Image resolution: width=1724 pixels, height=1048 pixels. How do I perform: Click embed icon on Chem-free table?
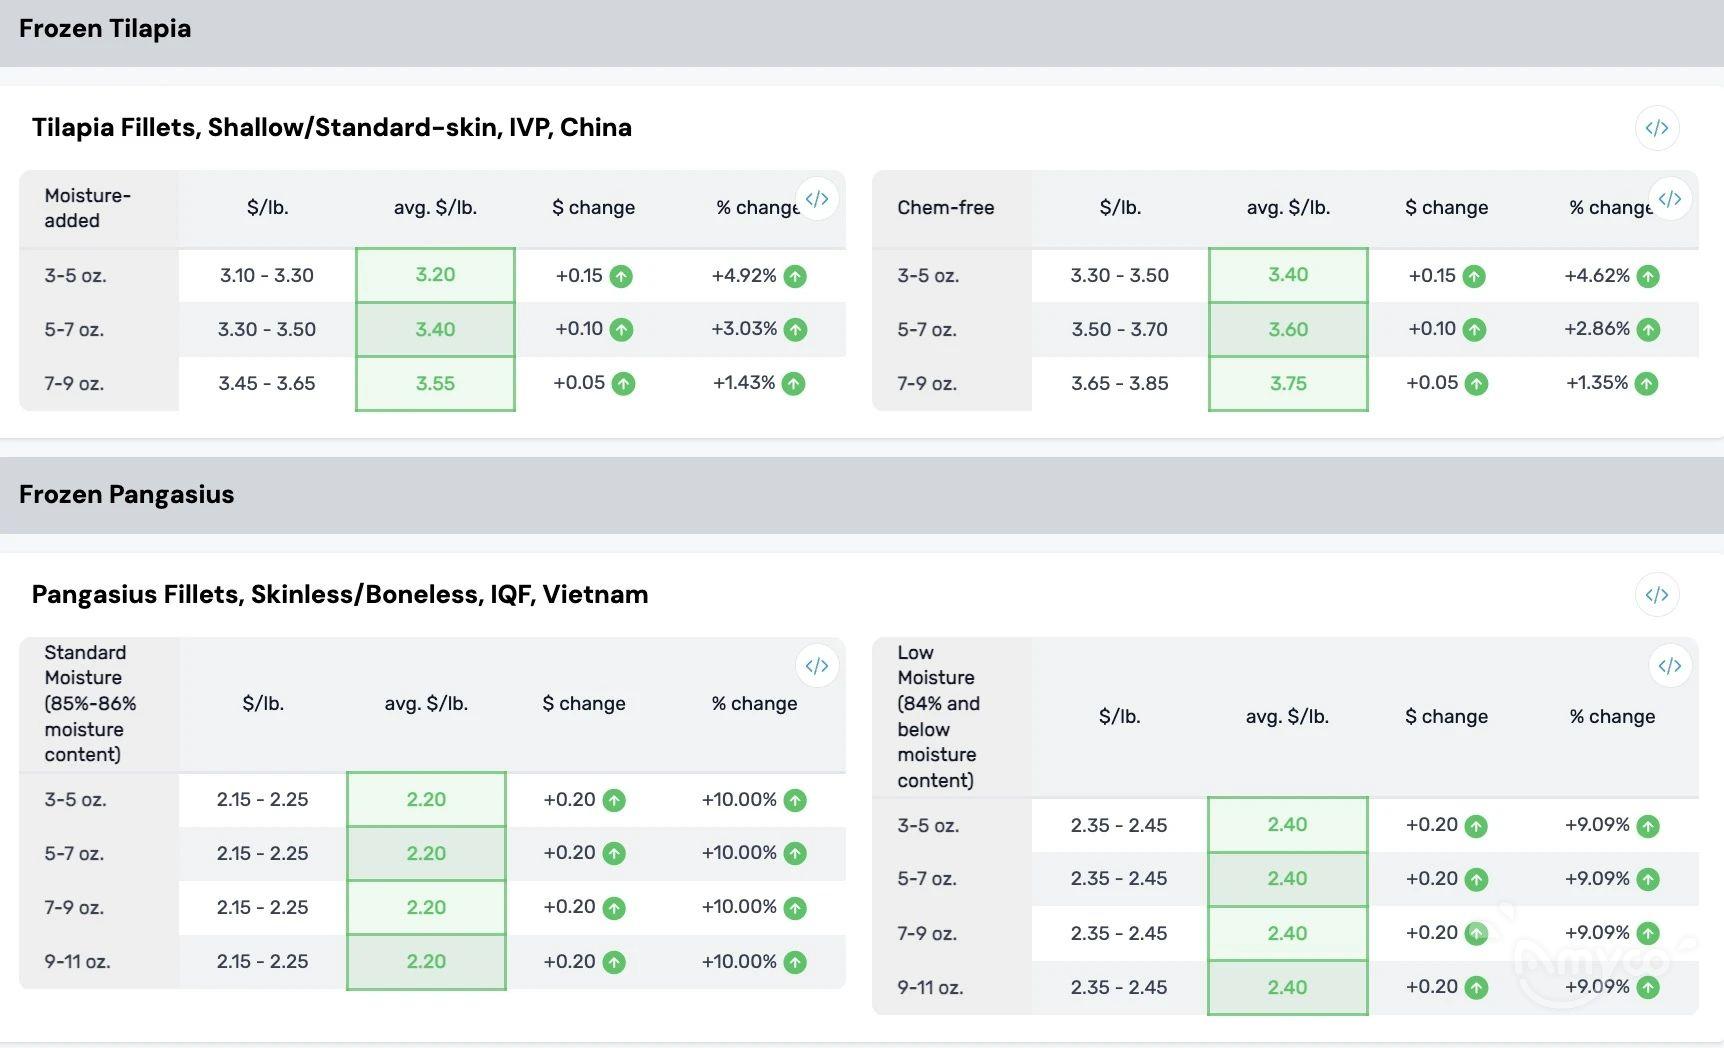(1669, 199)
